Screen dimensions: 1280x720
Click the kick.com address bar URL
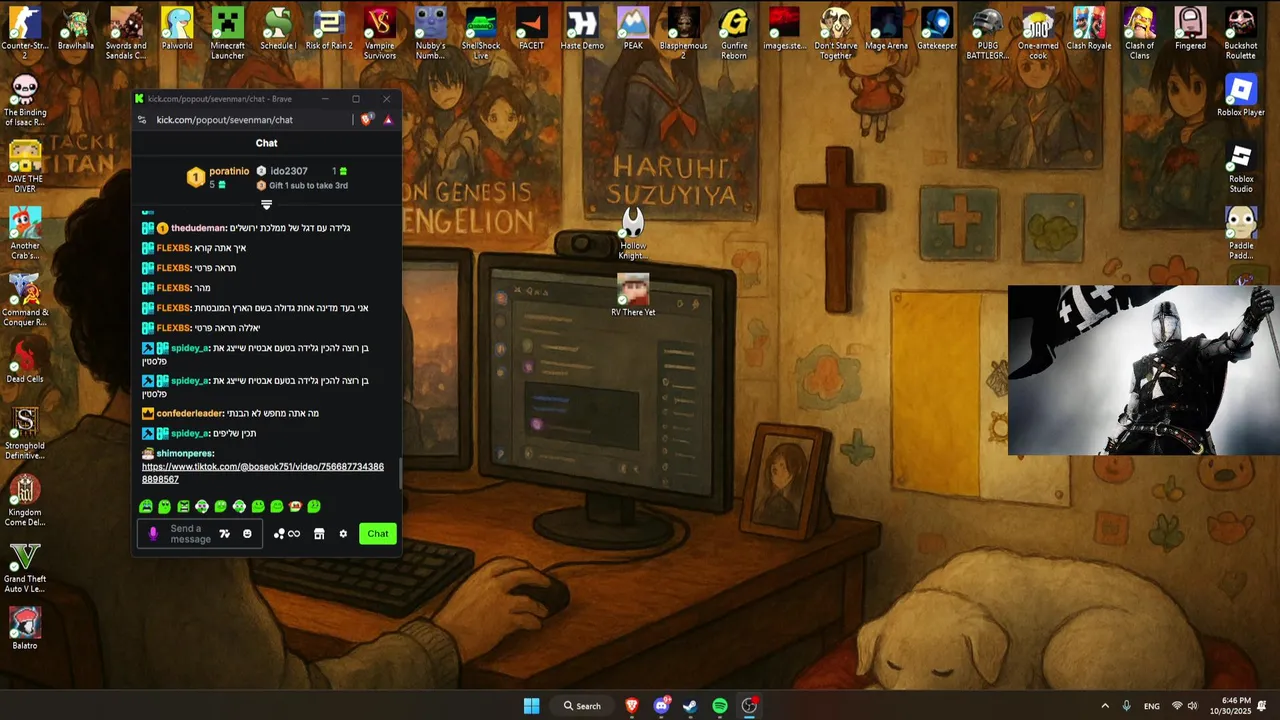(224, 120)
